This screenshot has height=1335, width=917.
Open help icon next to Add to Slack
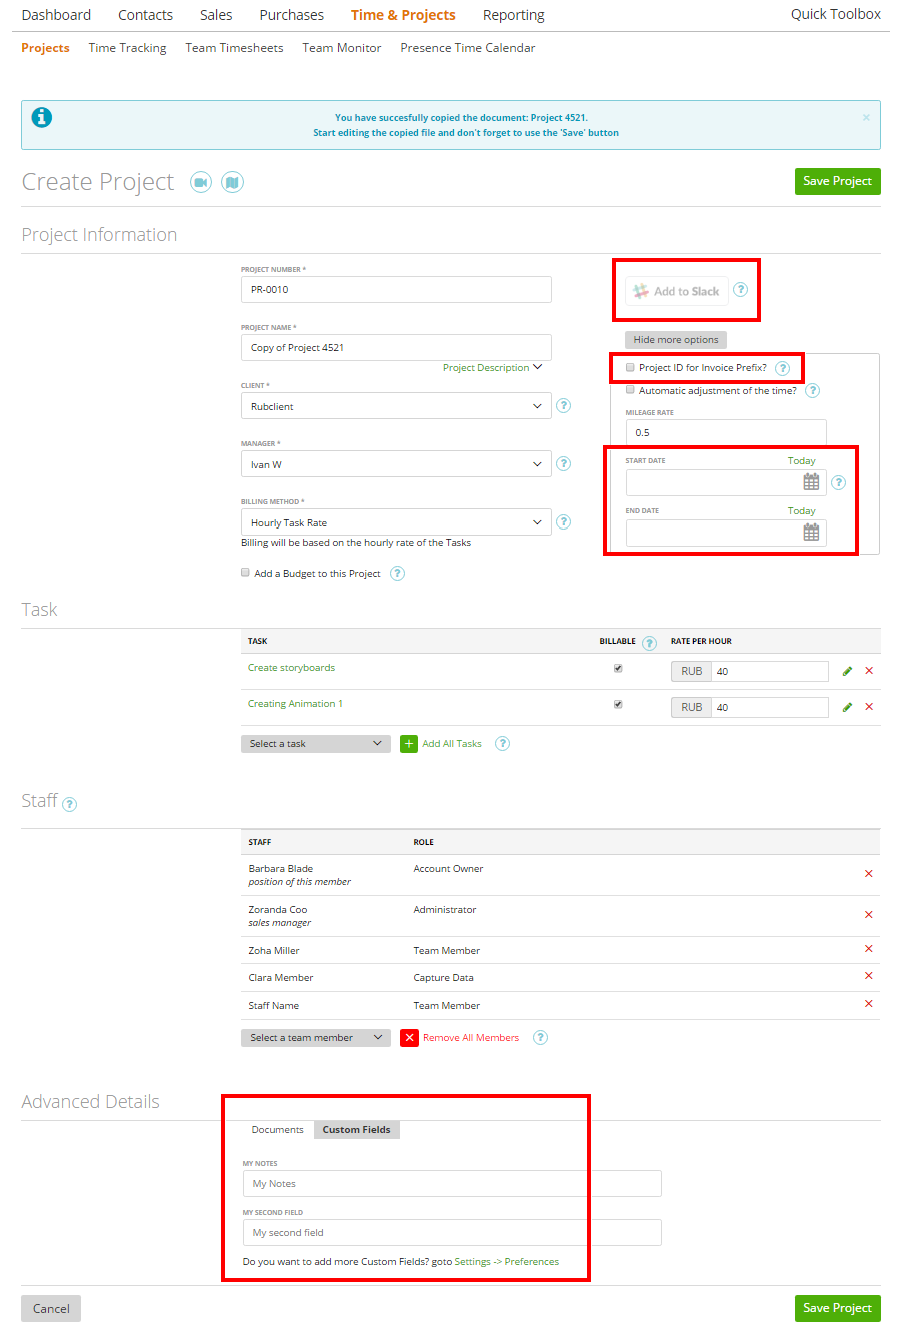740,290
